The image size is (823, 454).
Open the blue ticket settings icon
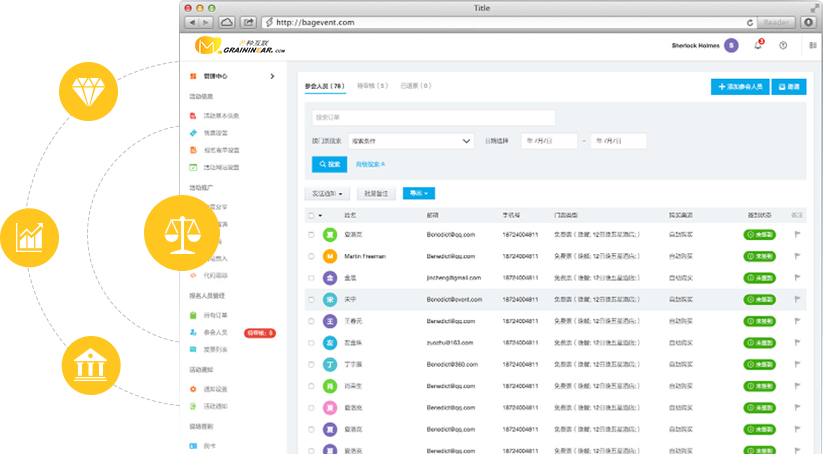tap(193, 133)
